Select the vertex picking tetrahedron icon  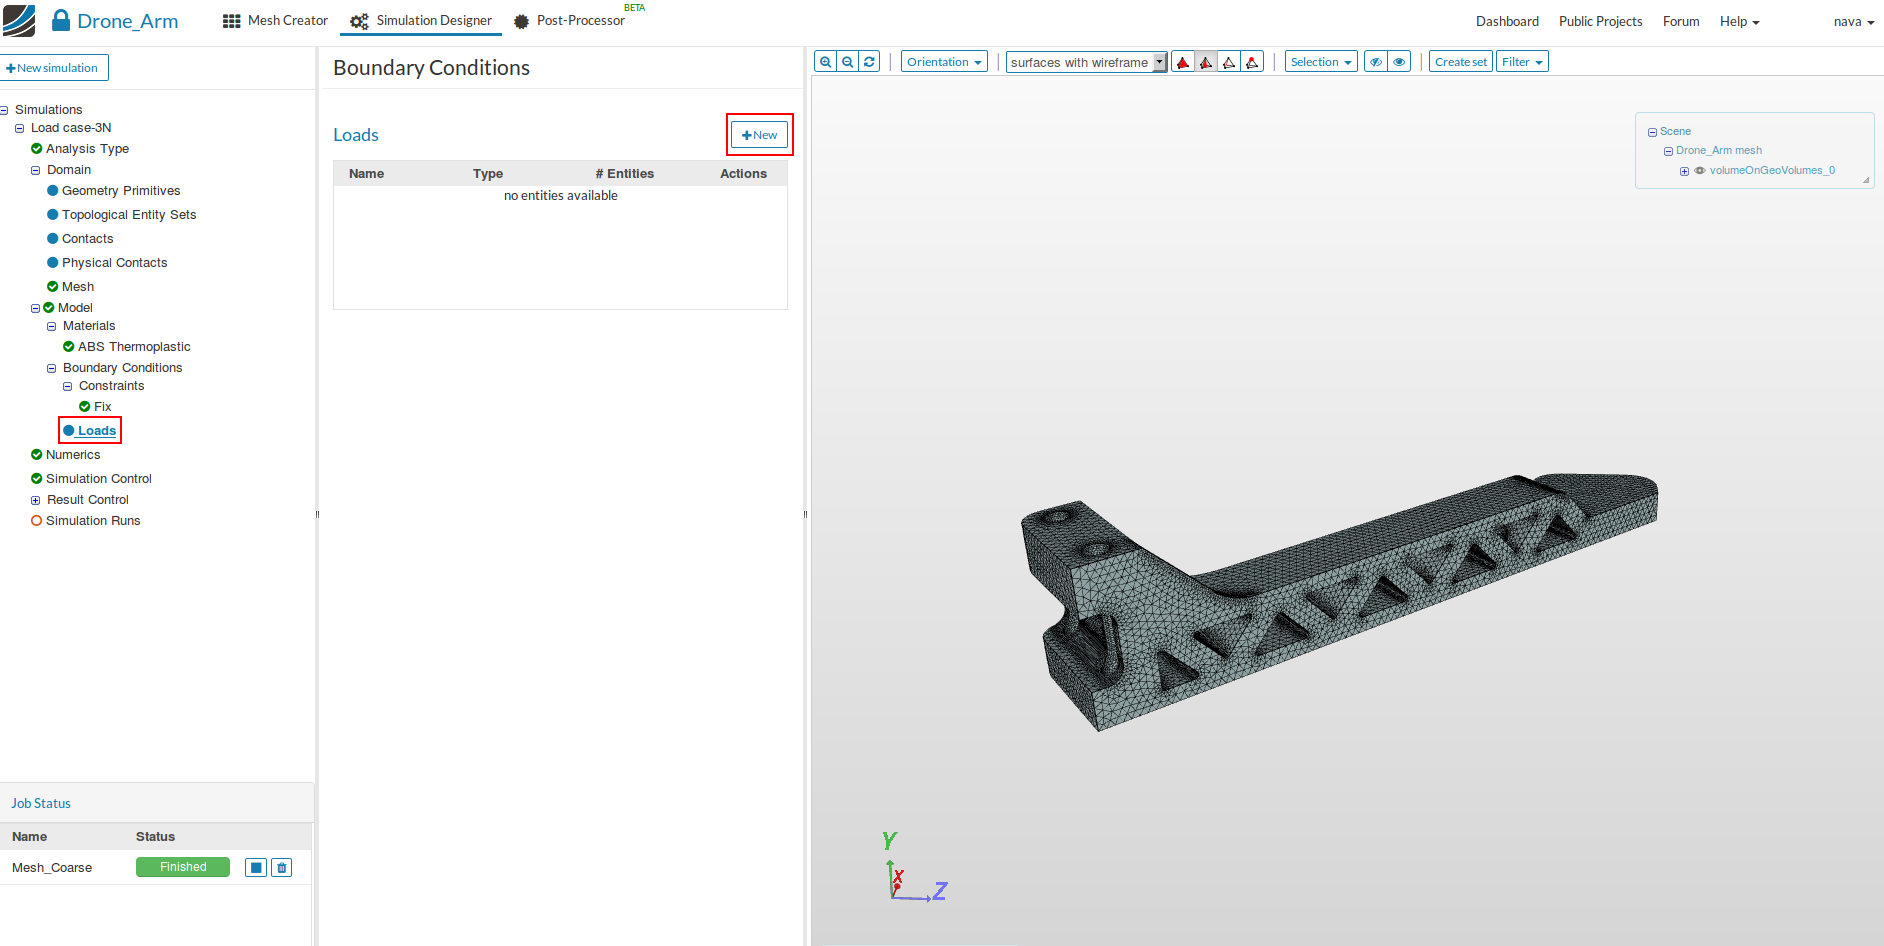(1252, 62)
